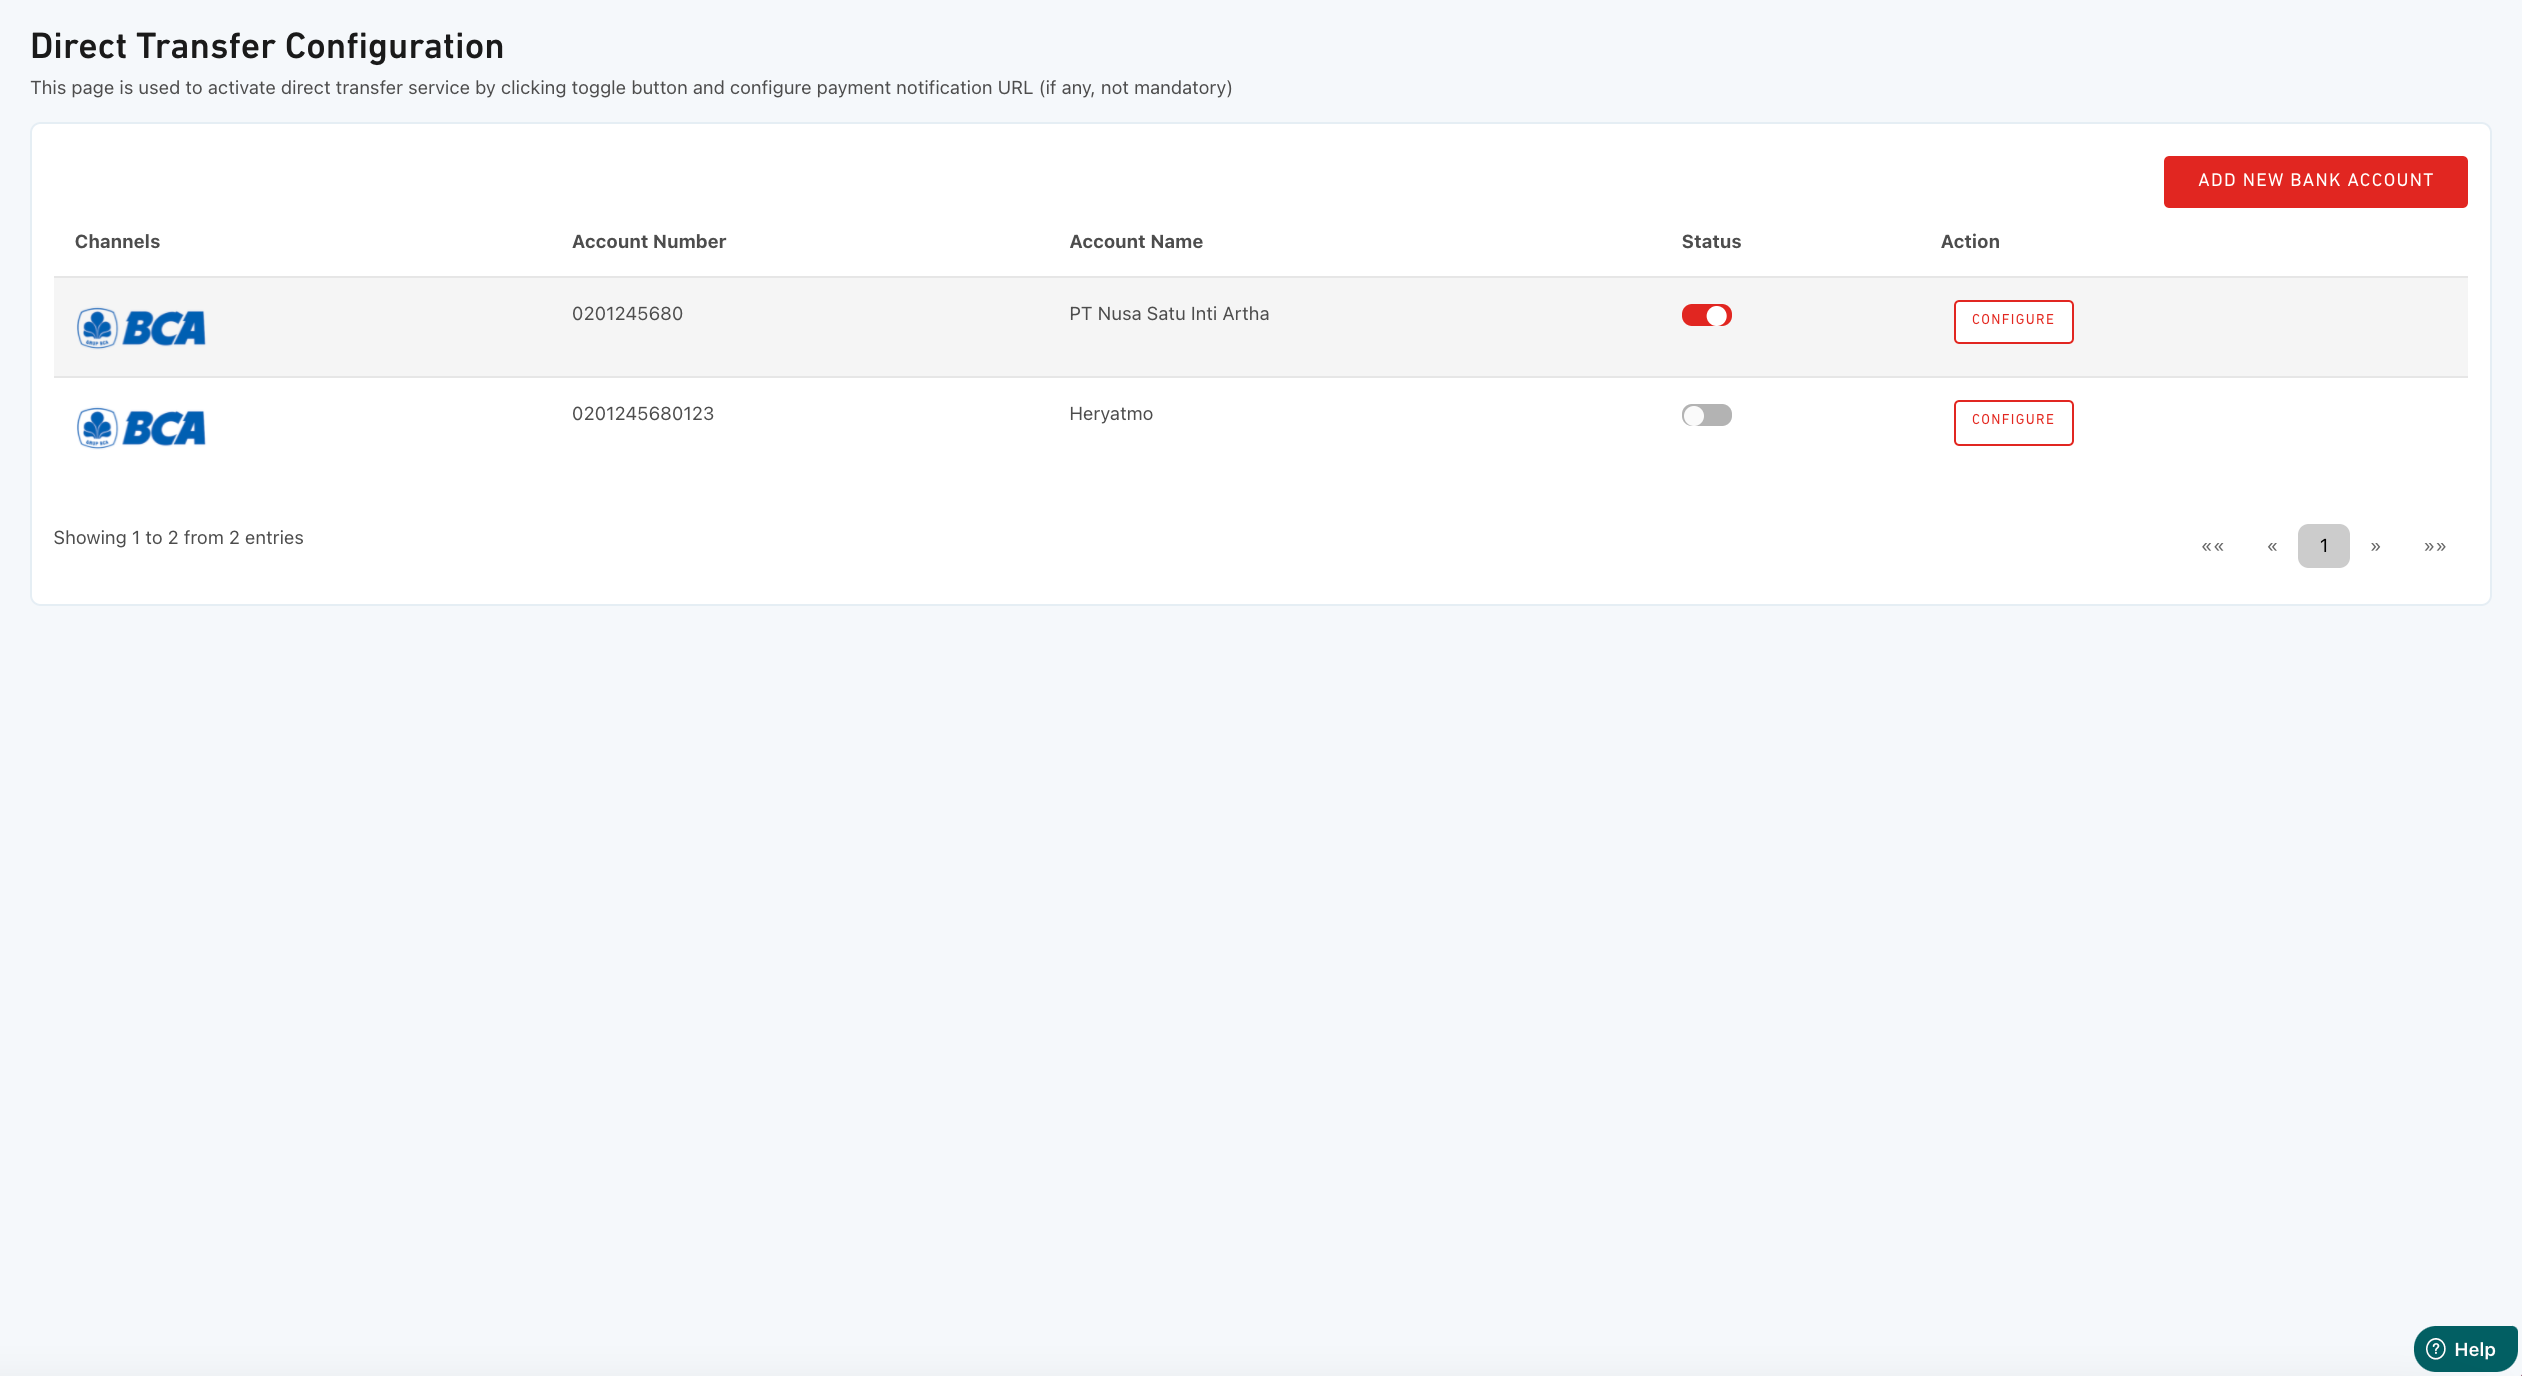Select the PT Nusa Satu Inti Artha name
This screenshot has width=2522, height=1376.
[x=1169, y=314]
